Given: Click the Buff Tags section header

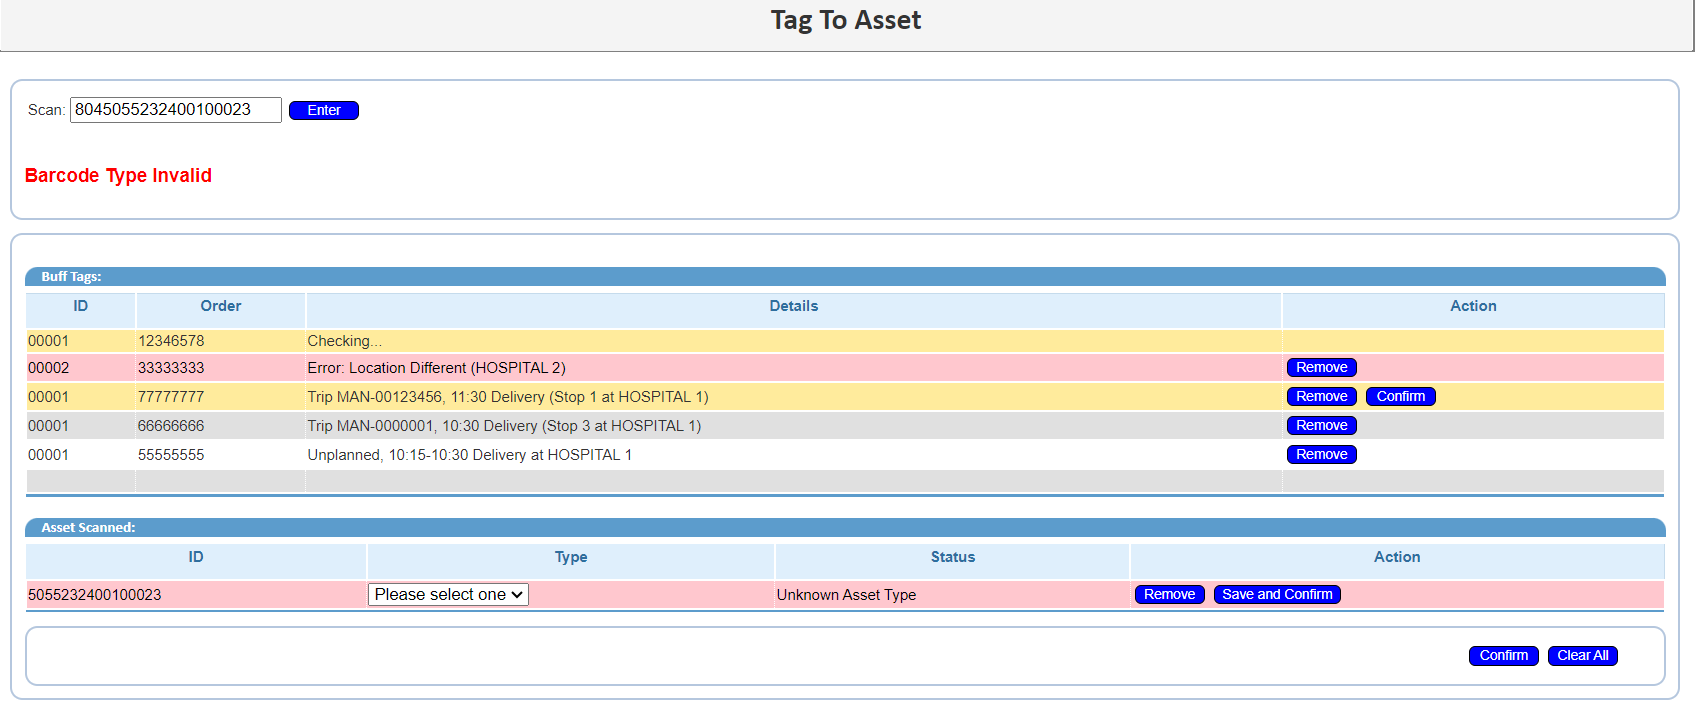Looking at the screenshot, I should pyautogui.click(x=845, y=277).
